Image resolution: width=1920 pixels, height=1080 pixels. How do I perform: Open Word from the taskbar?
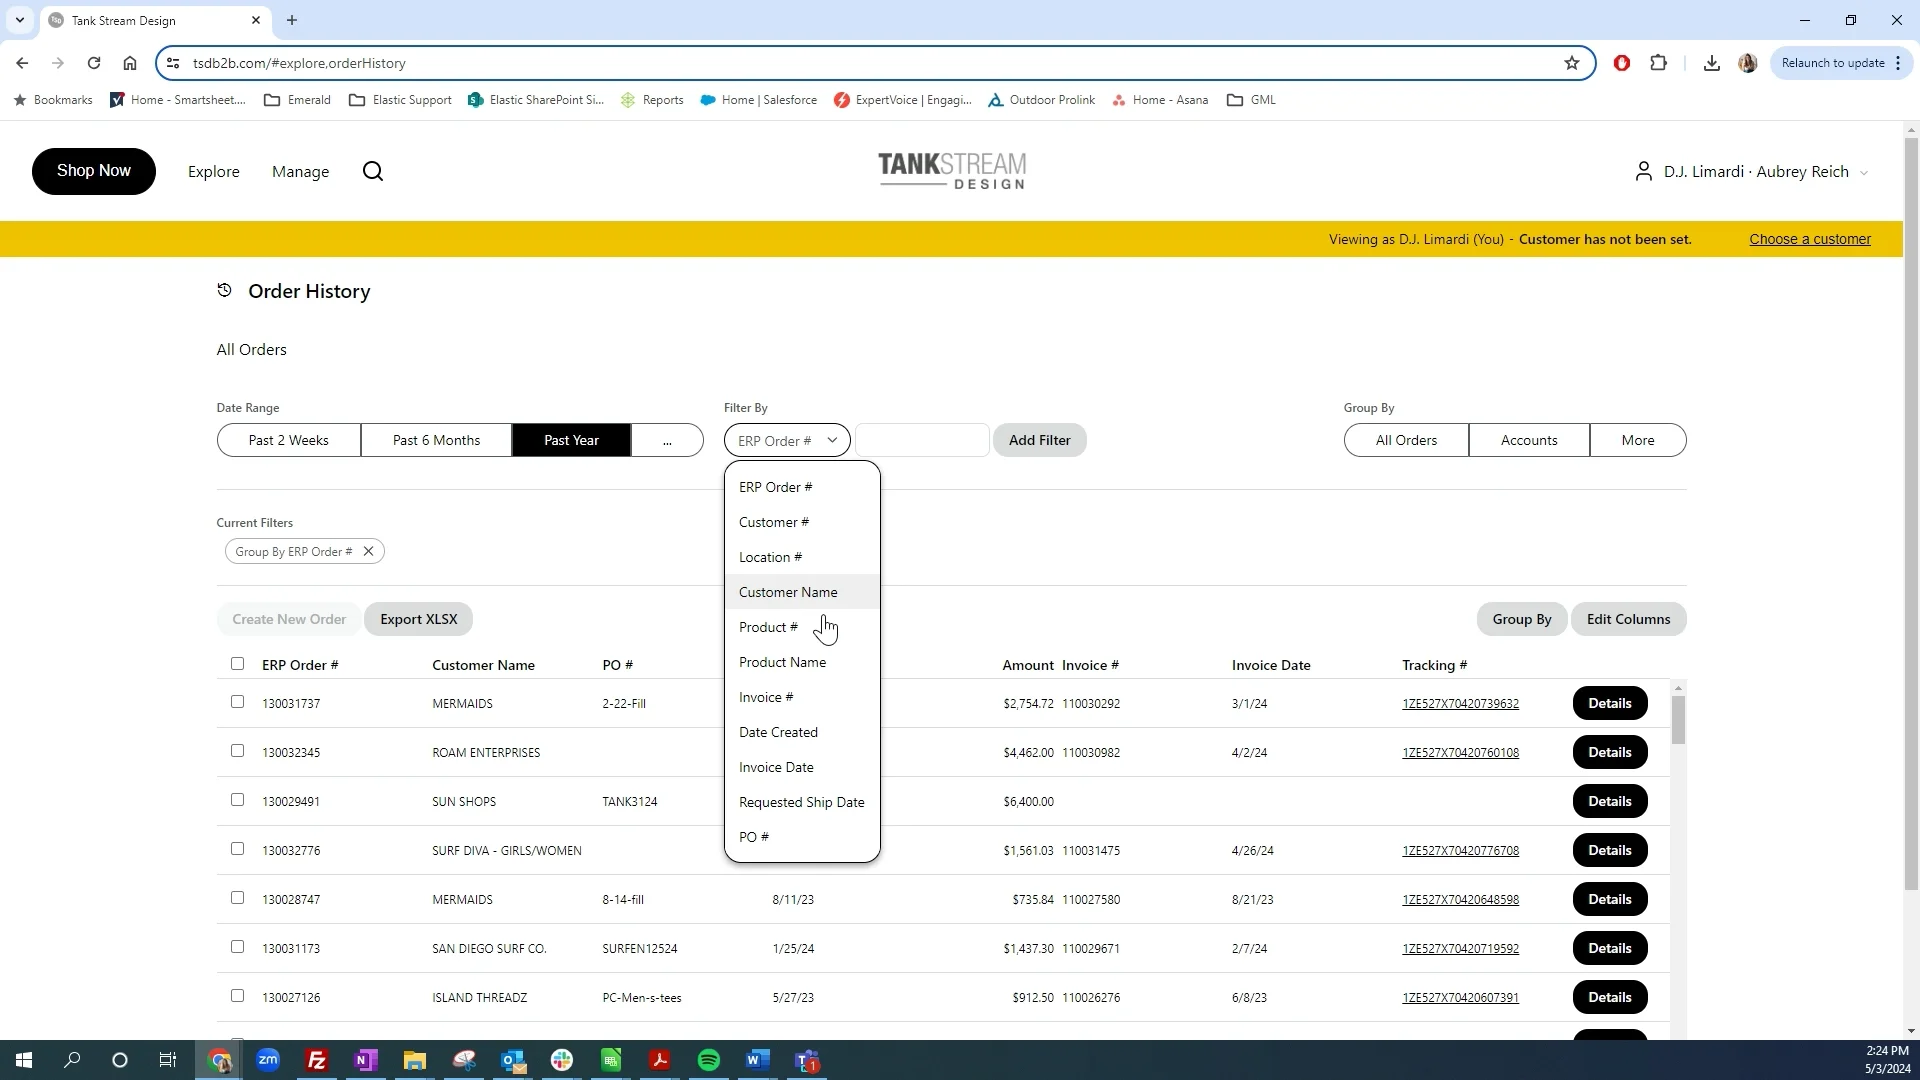[x=757, y=1060]
